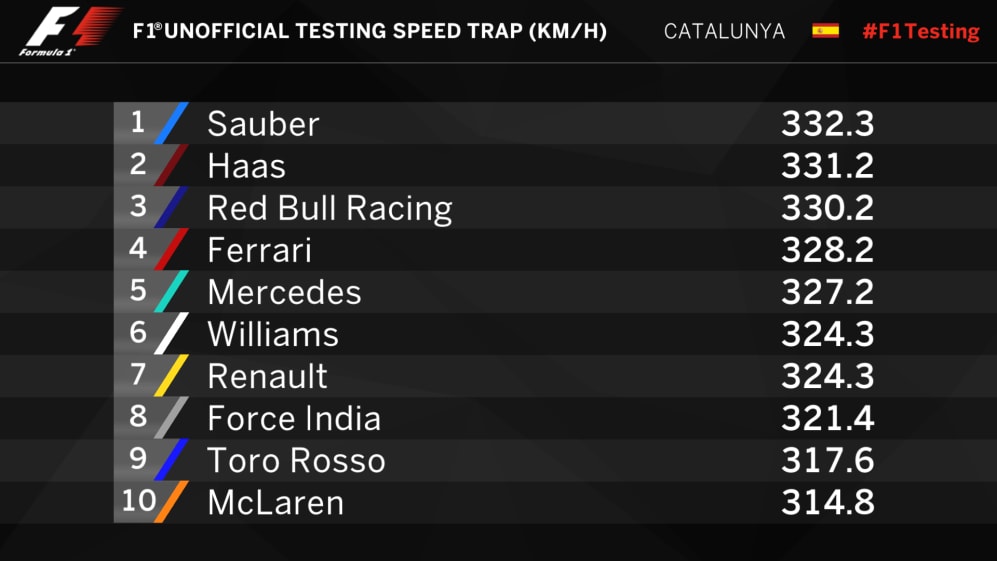Click Ferrari's red team color stripe
Screen dimensions: 997x561
click(171, 249)
